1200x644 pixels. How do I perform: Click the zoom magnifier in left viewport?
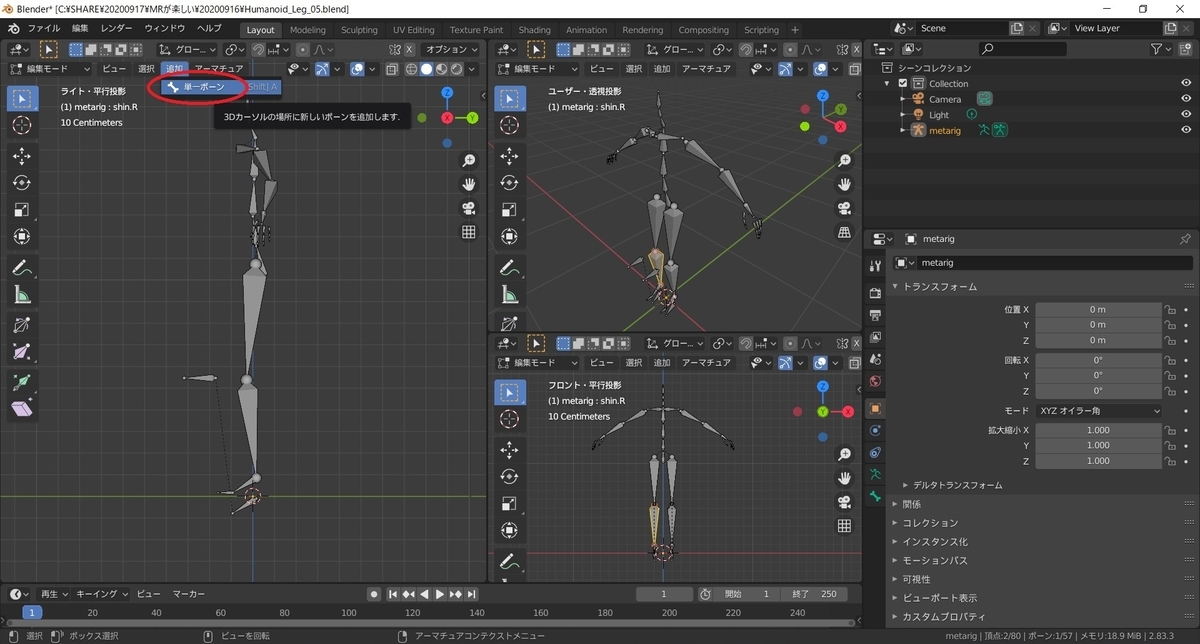coord(468,160)
